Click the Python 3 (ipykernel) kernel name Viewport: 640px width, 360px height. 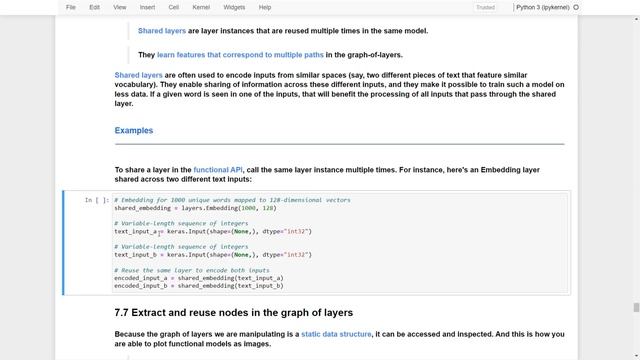click(x=542, y=7)
